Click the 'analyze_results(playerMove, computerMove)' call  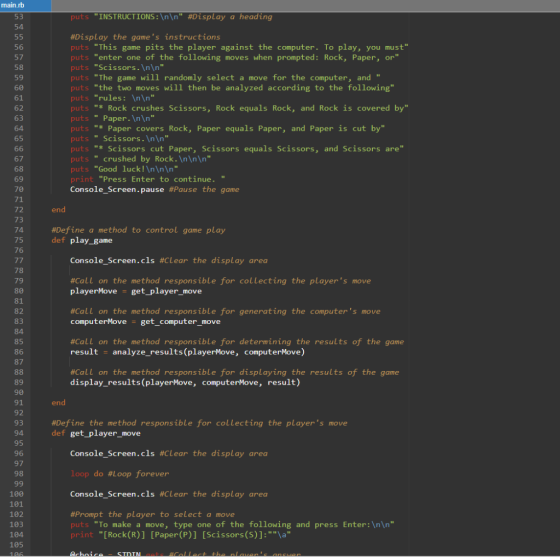[x=209, y=352]
